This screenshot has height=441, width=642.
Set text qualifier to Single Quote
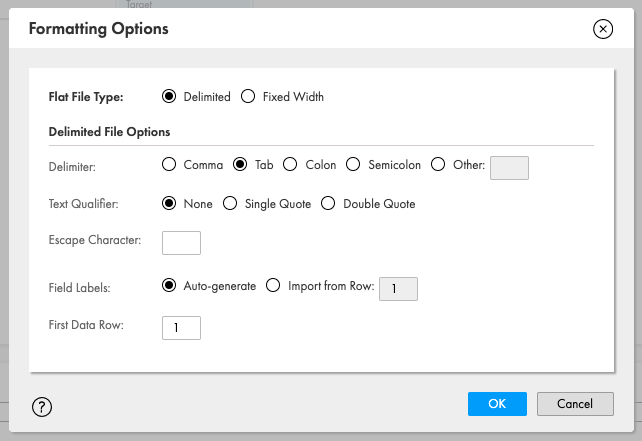pos(230,204)
